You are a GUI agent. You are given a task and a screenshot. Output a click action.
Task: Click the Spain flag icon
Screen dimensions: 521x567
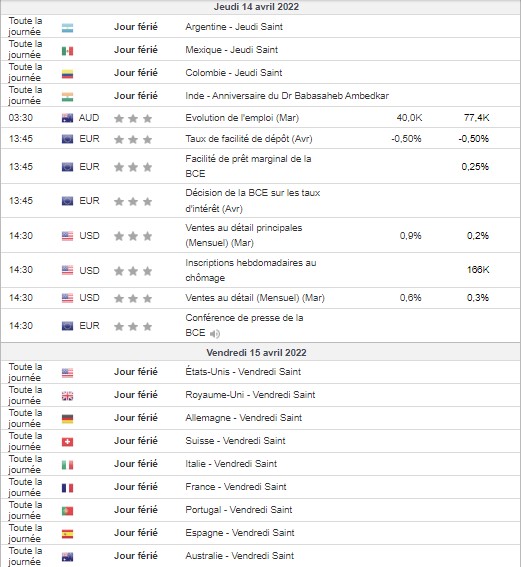tap(67, 534)
